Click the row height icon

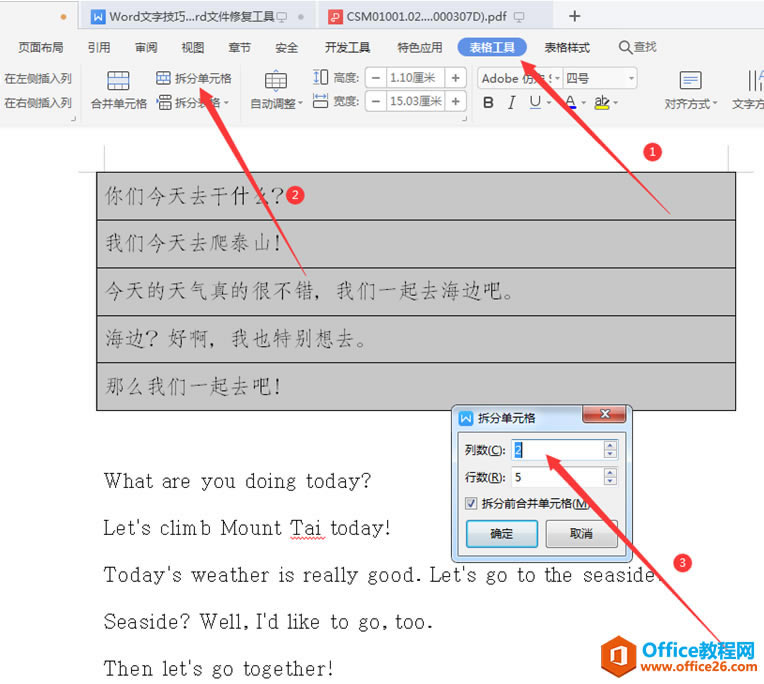pyautogui.click(x=321, y=77)
